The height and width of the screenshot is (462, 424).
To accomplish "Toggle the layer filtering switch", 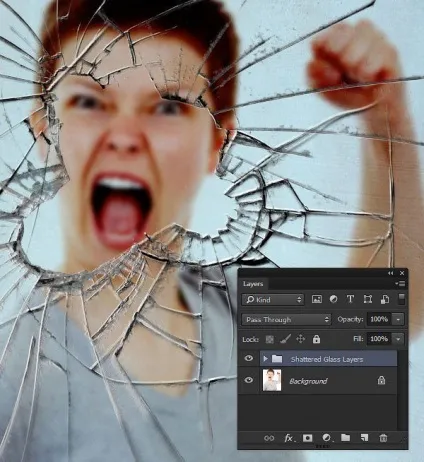I will [402, 299].
